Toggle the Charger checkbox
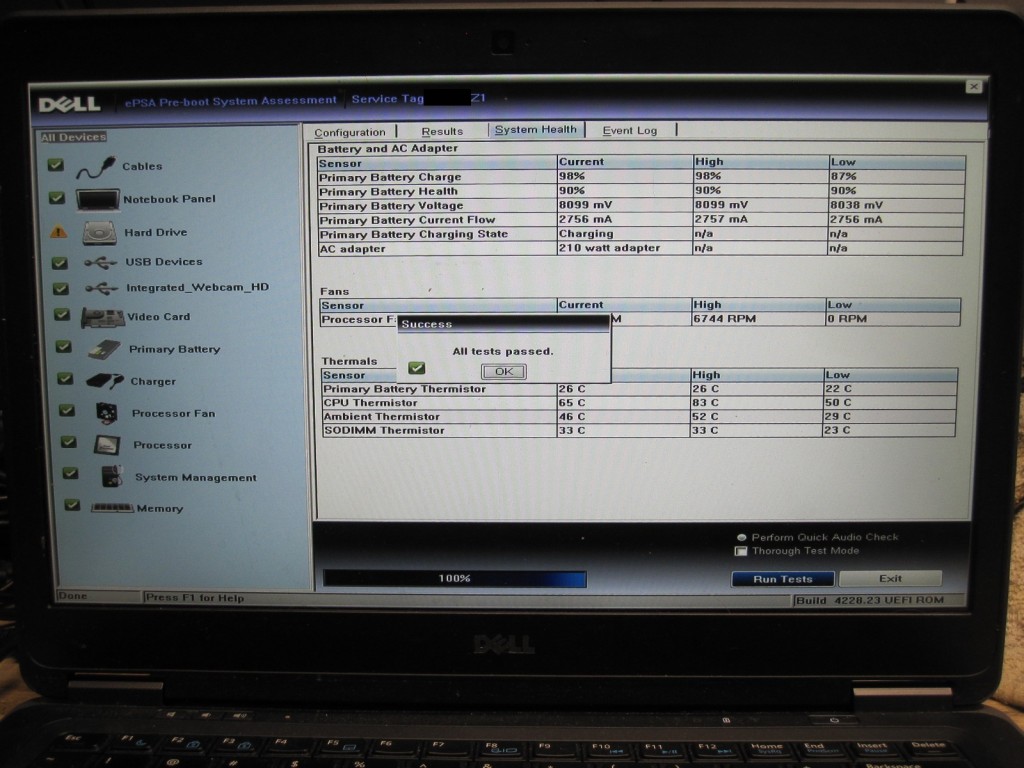 pos(65,378)
